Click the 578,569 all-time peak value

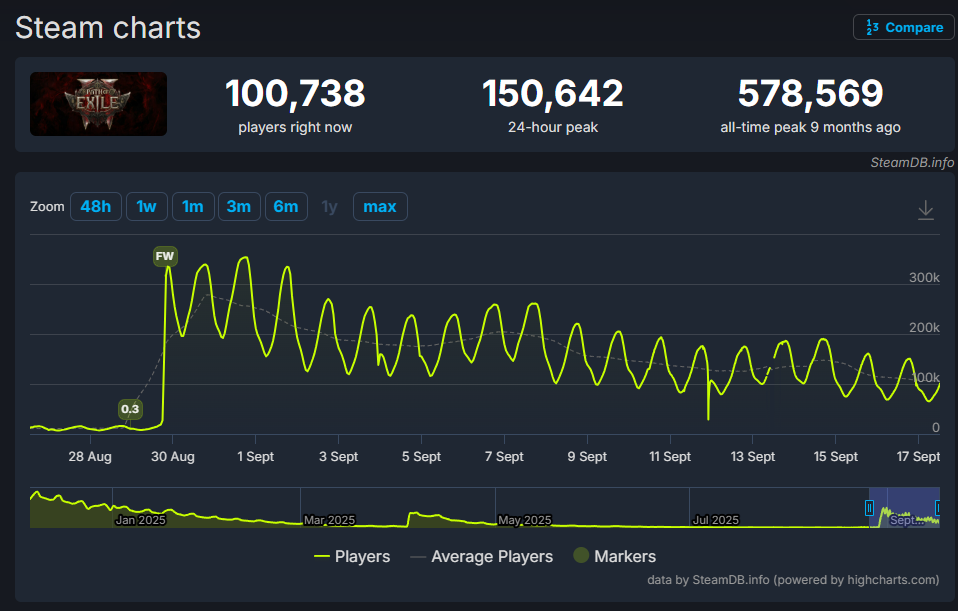point(810,93)
